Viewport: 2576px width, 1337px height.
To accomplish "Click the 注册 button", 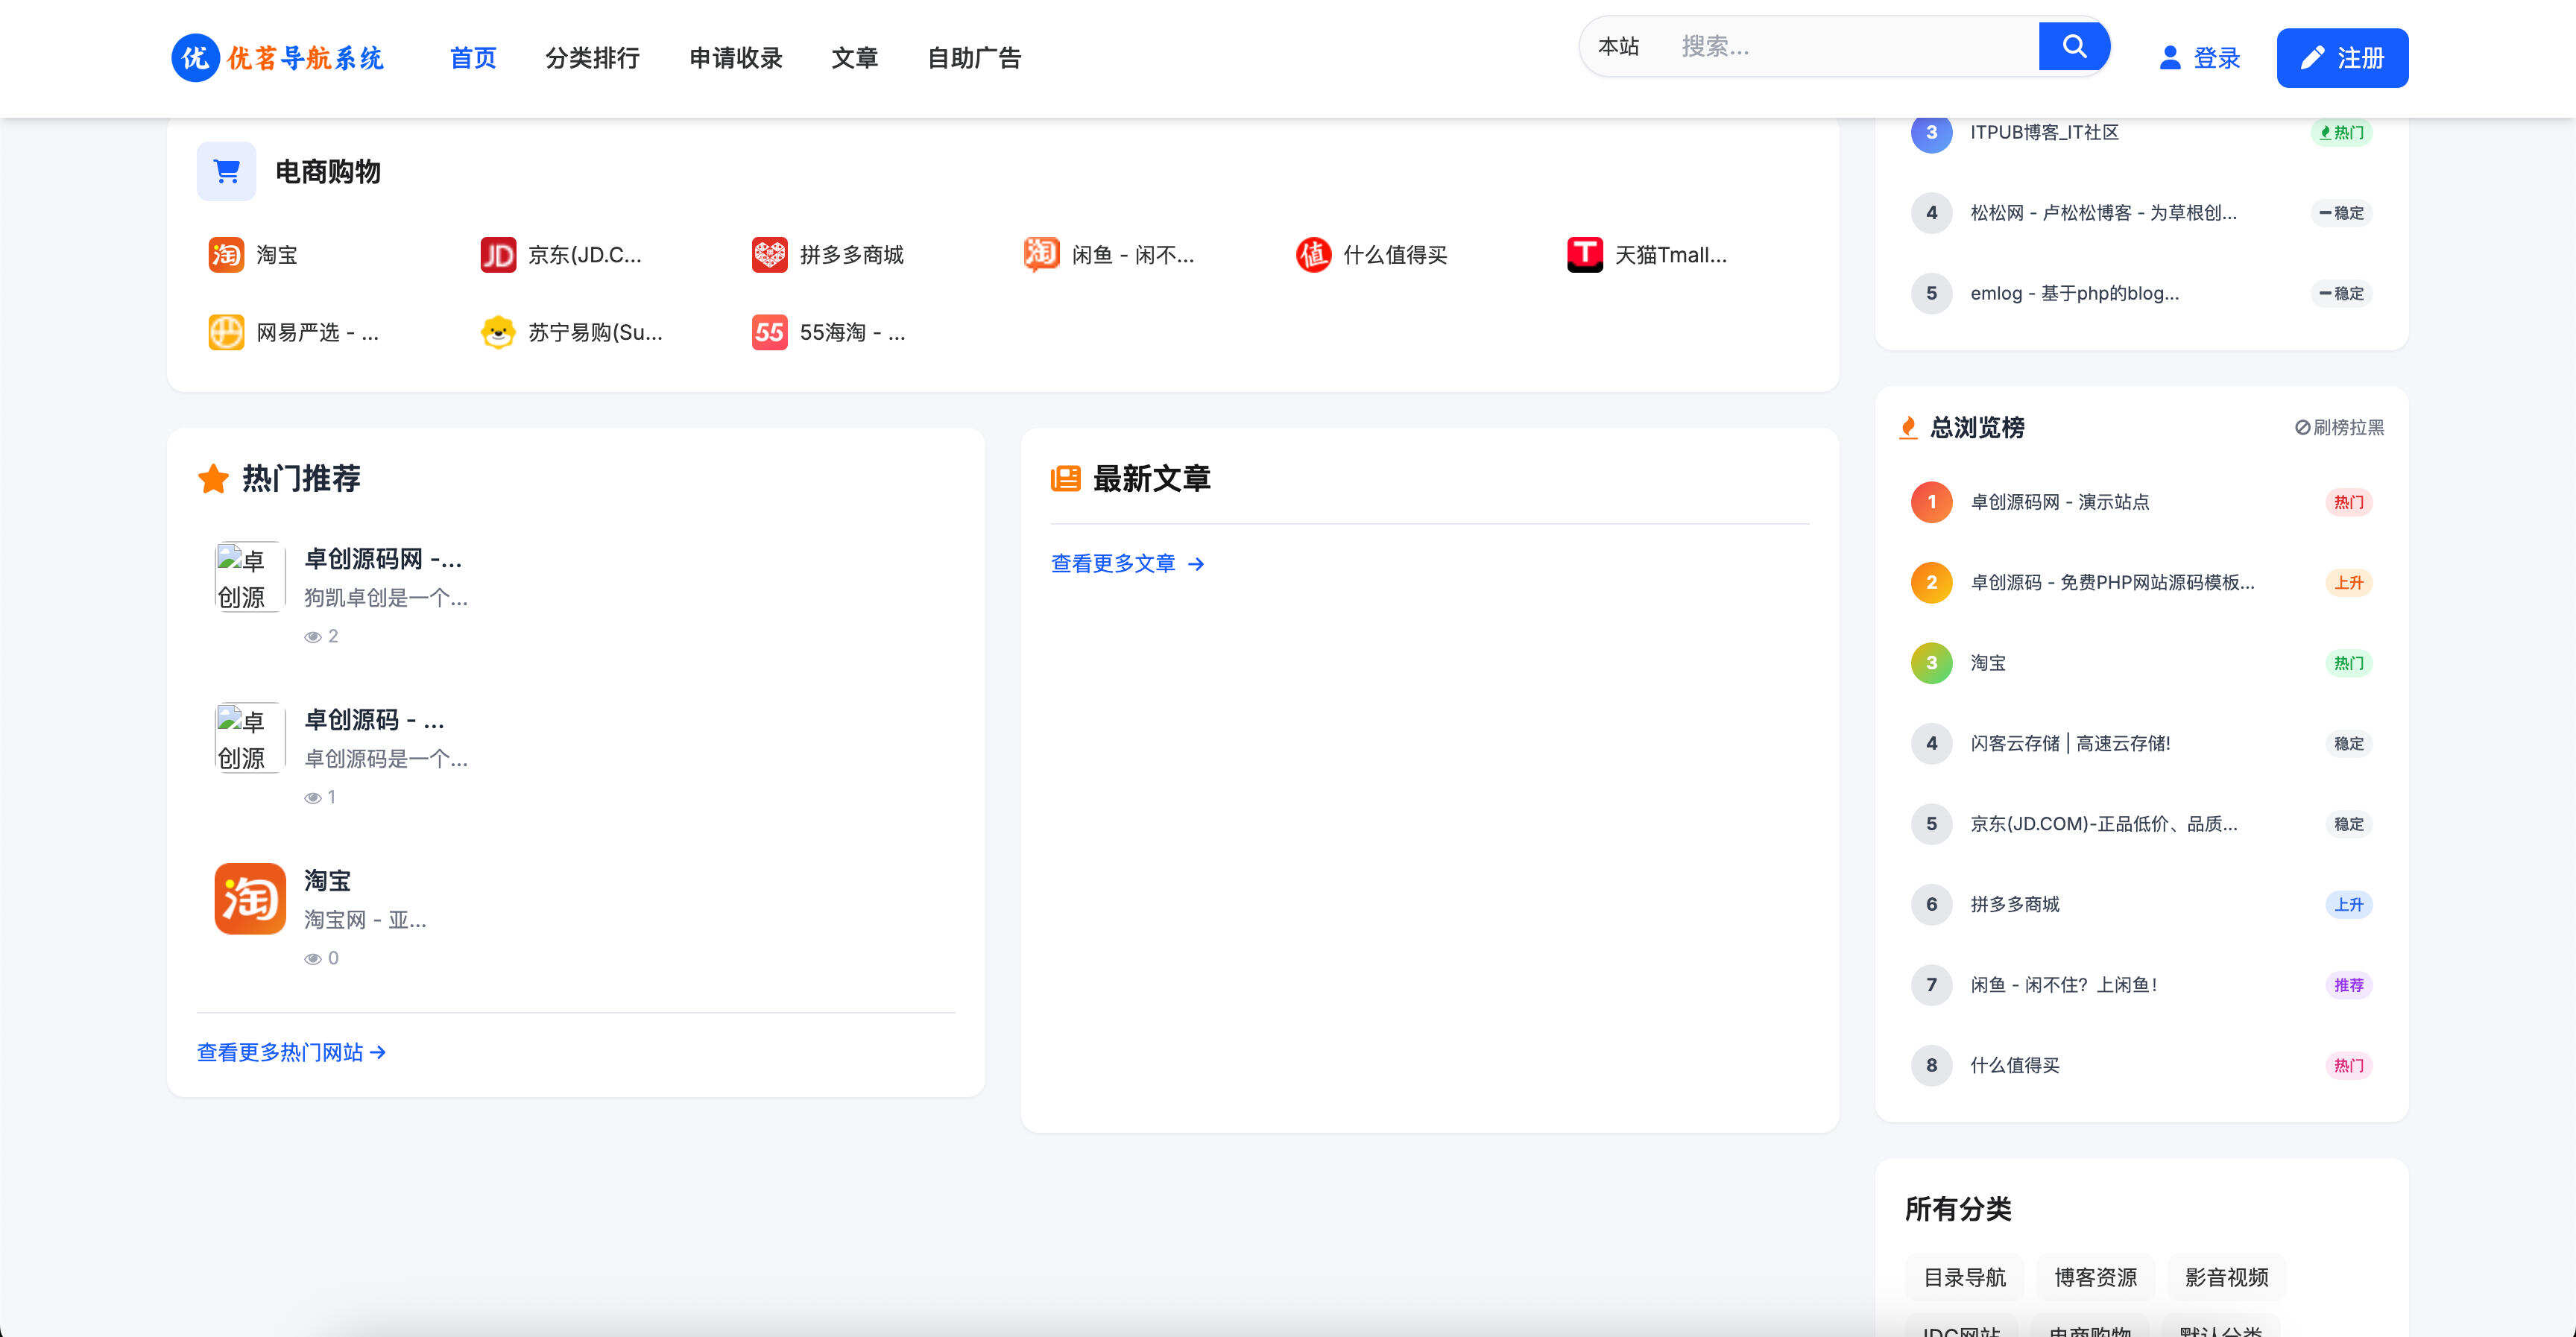I will (2342, 57).
